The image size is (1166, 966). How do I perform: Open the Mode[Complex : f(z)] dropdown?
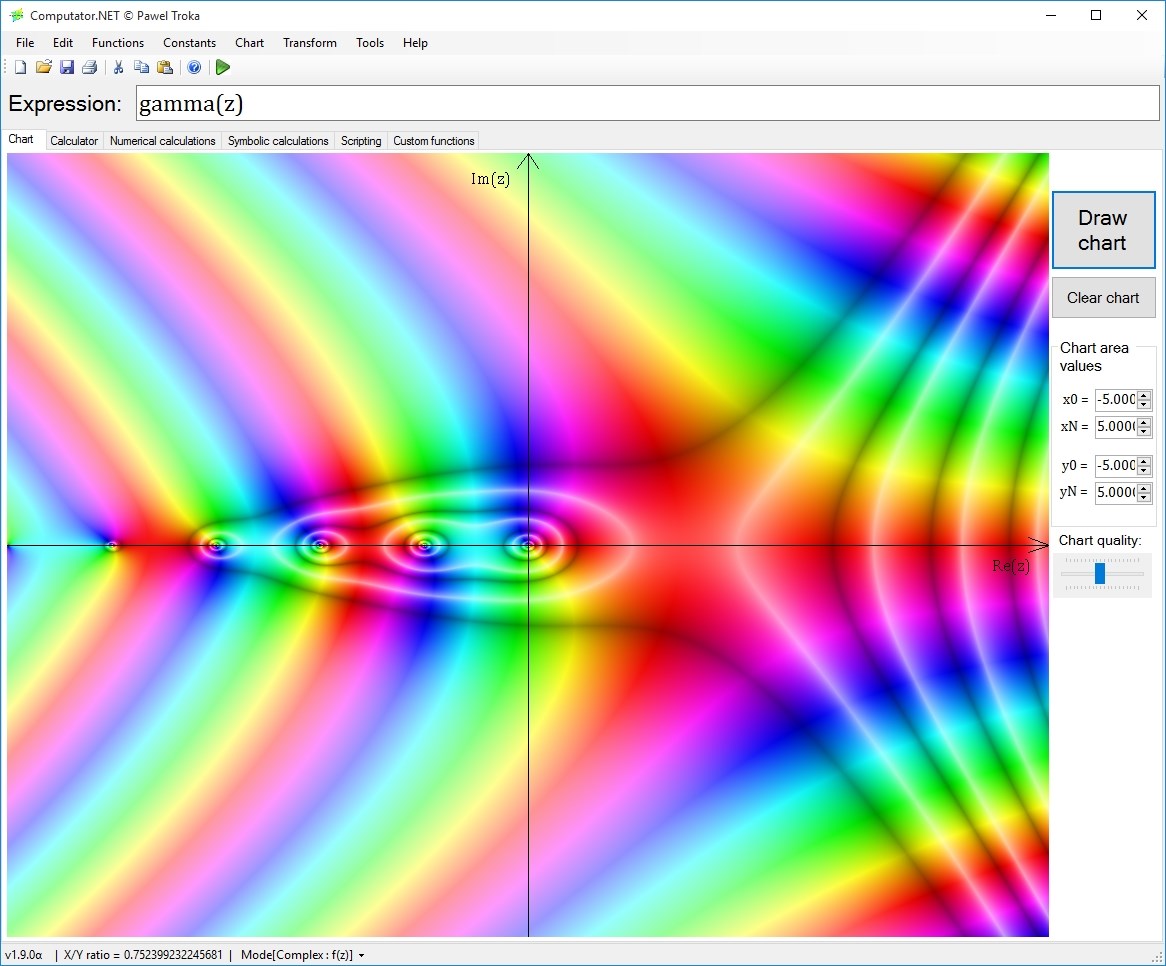click(x=302, y=955)
